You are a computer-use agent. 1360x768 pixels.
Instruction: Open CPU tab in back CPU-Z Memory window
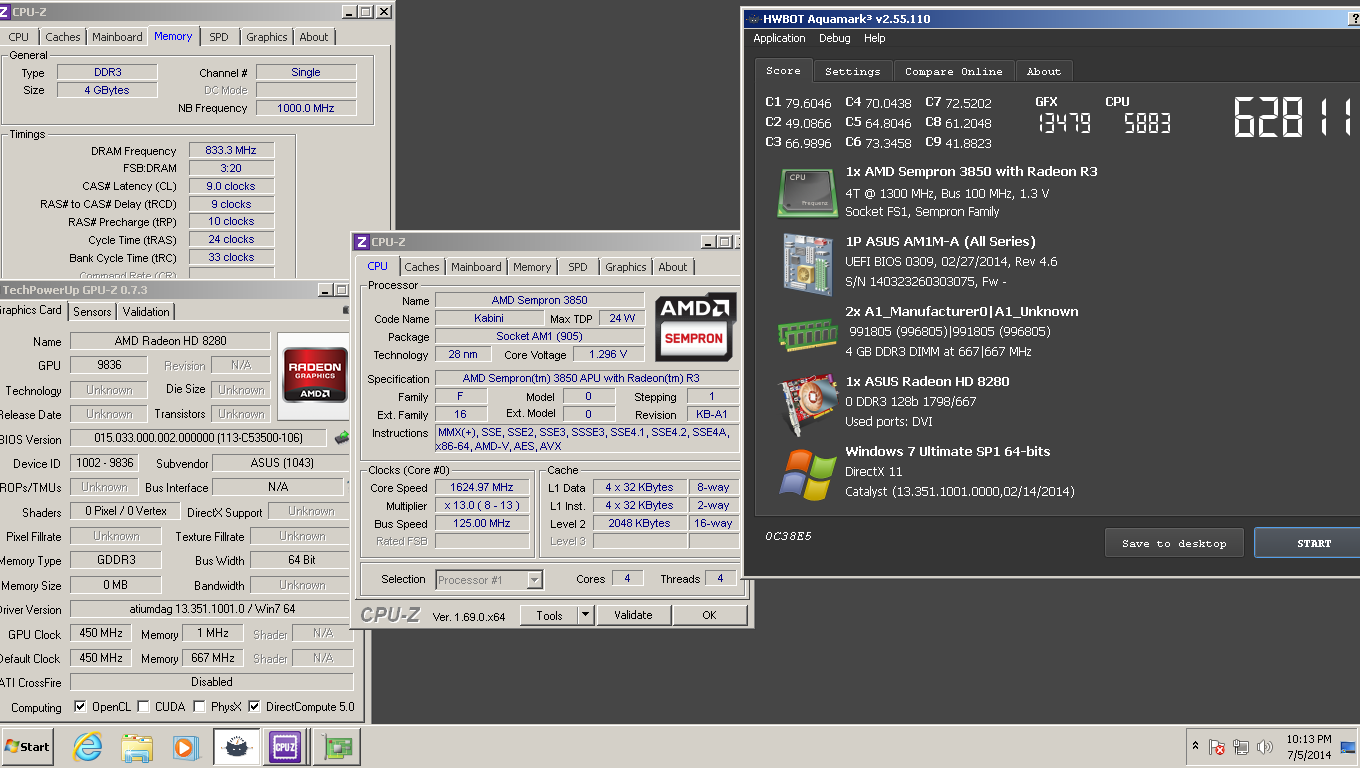[x=19, y=37]
